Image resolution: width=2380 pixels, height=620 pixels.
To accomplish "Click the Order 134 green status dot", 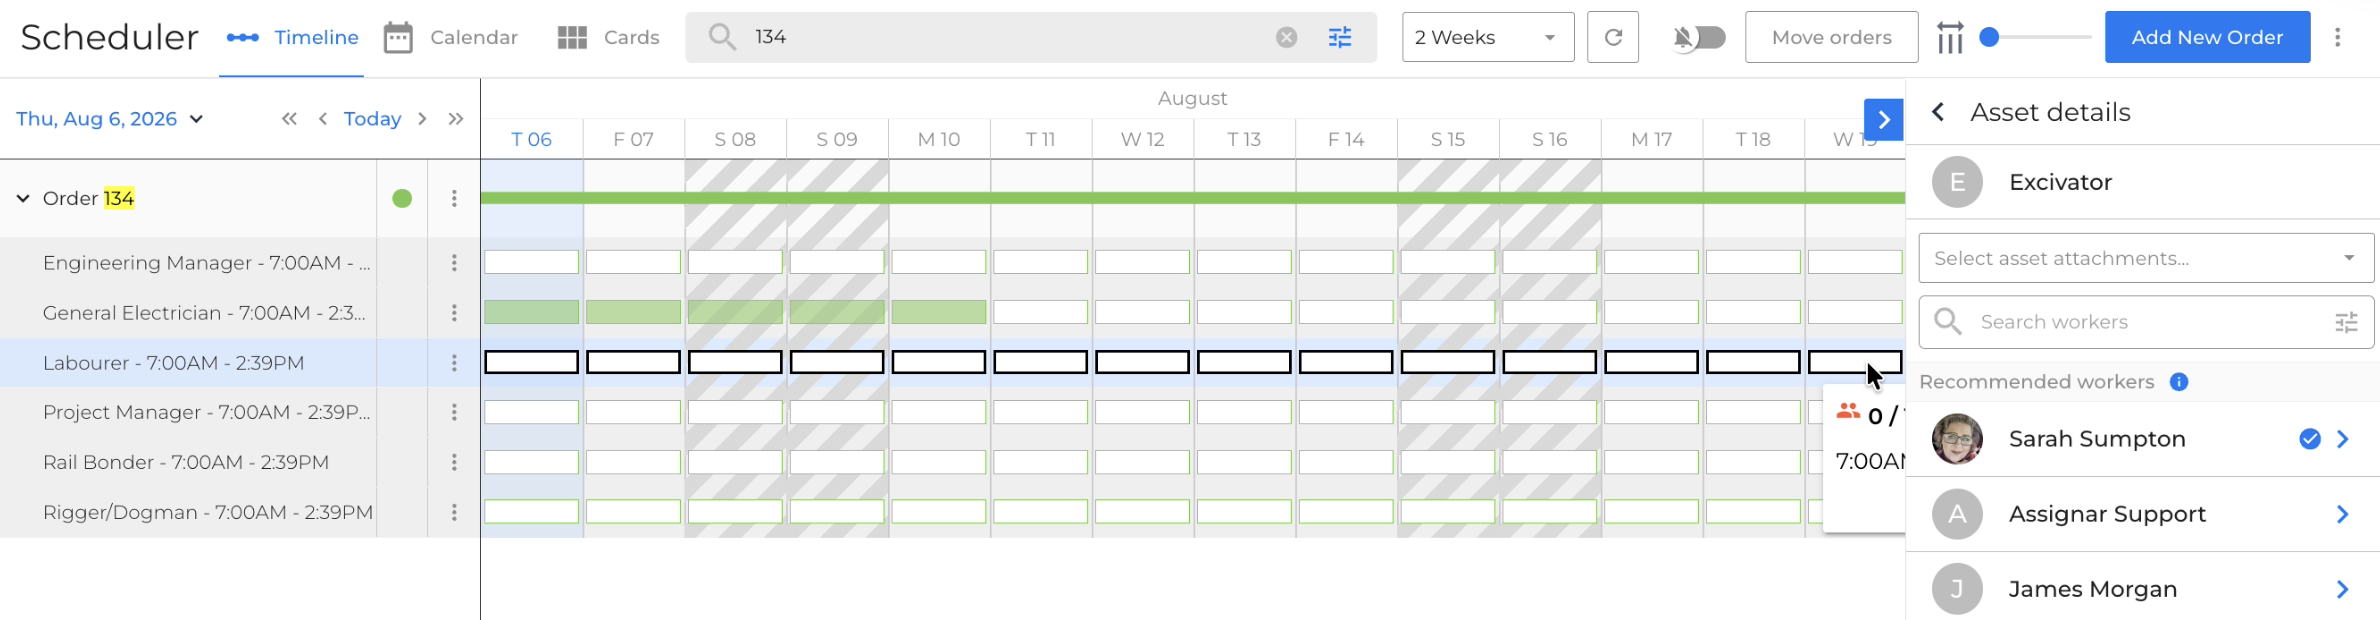I will [402, 198].
